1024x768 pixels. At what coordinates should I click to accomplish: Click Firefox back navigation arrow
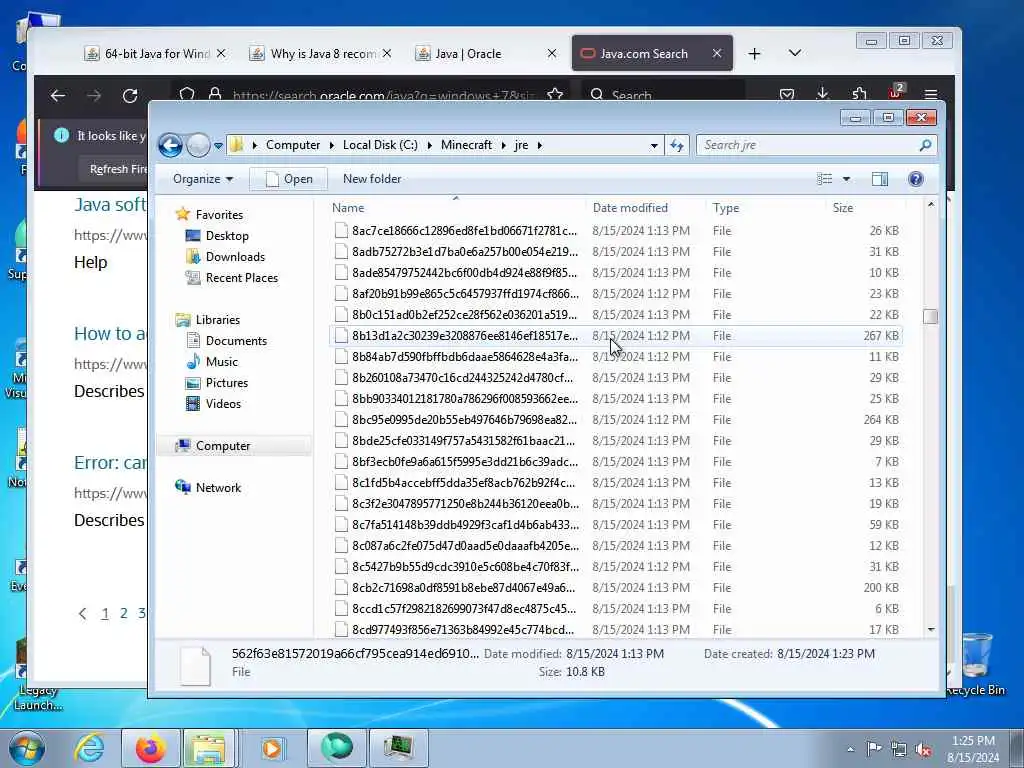pos(58,95)
